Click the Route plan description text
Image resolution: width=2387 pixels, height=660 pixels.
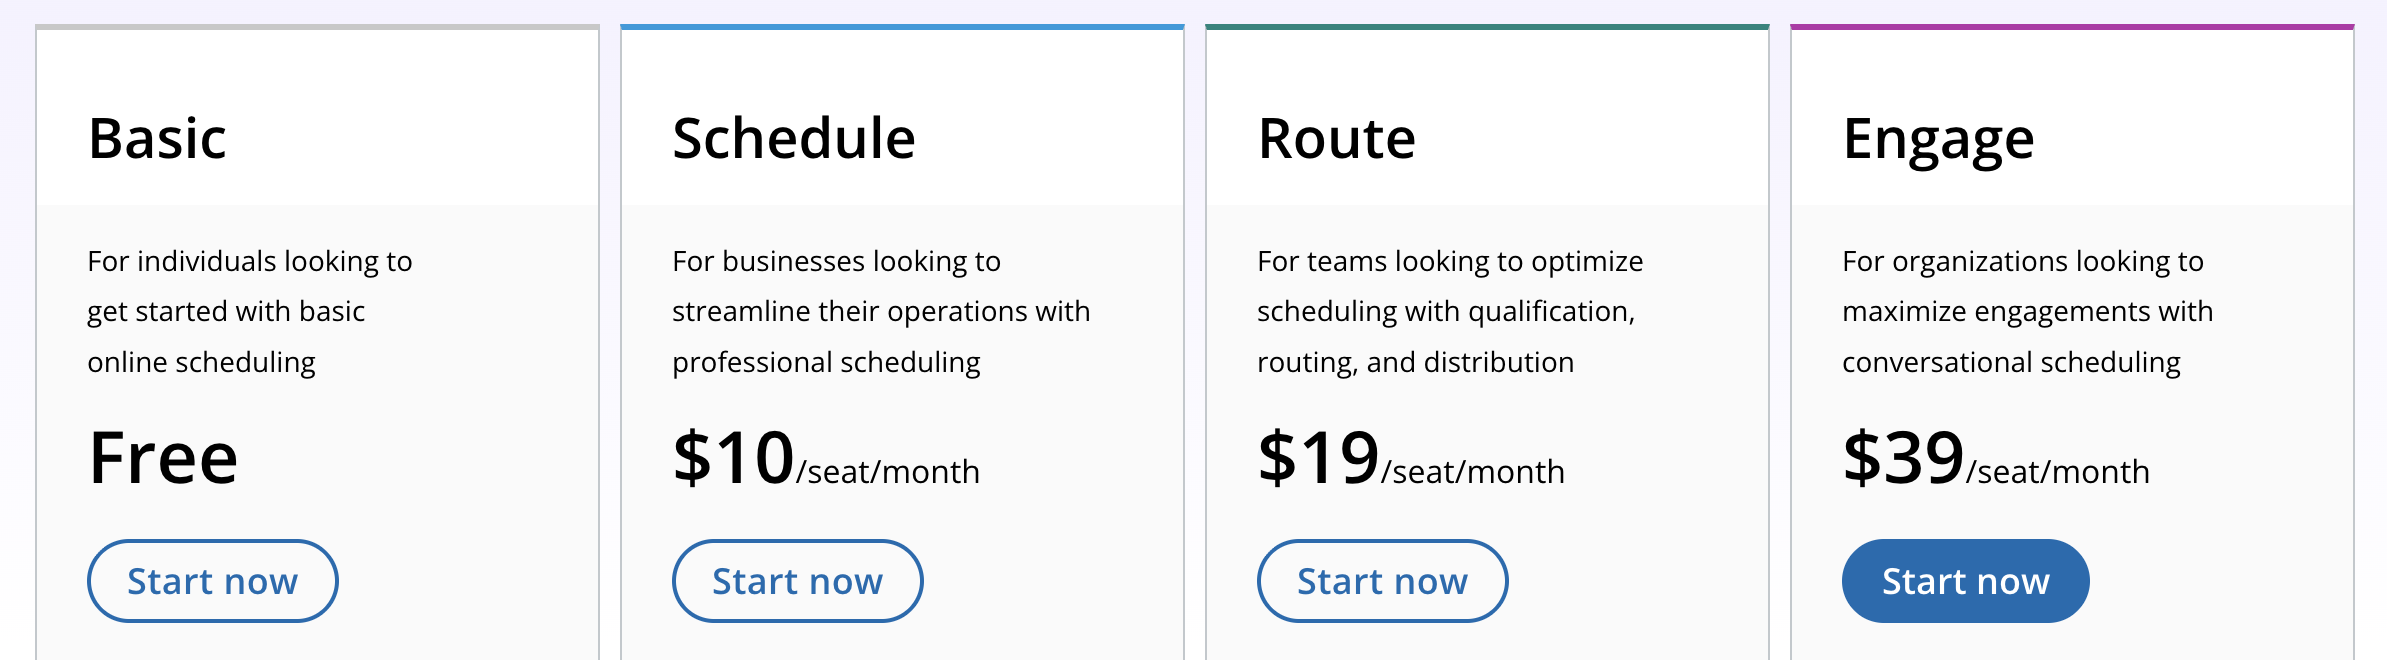[x=1447, y=310]
